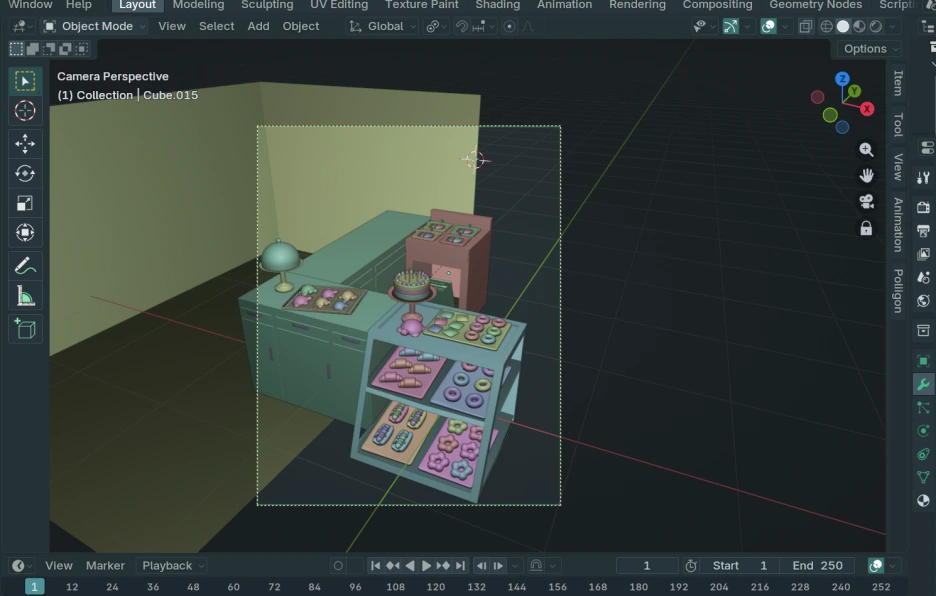Click the blue Z axis on gizmo
Screen dimensions: 936x596
click(x=842, y=79)
